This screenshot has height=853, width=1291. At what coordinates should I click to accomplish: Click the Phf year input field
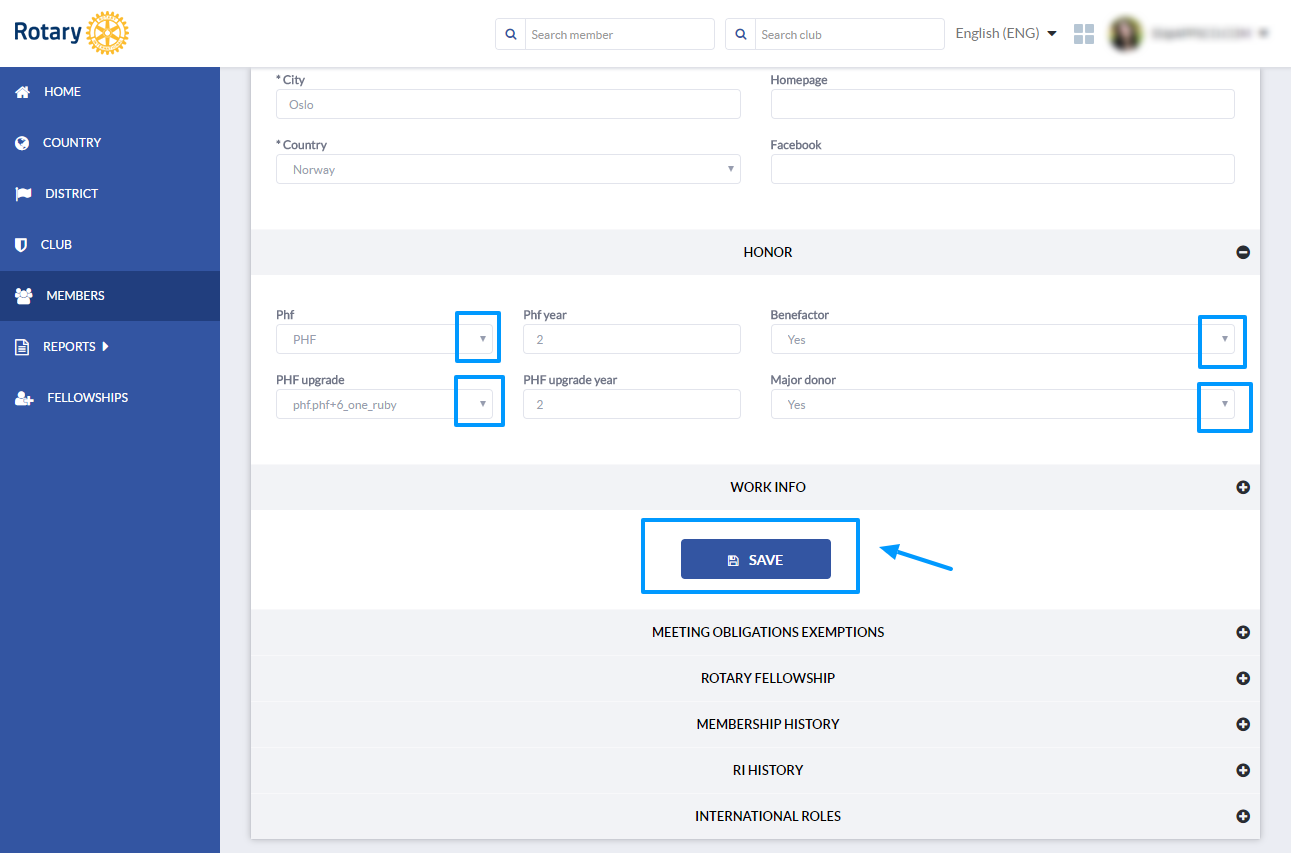pyautogui.click(x=632, y=339)
